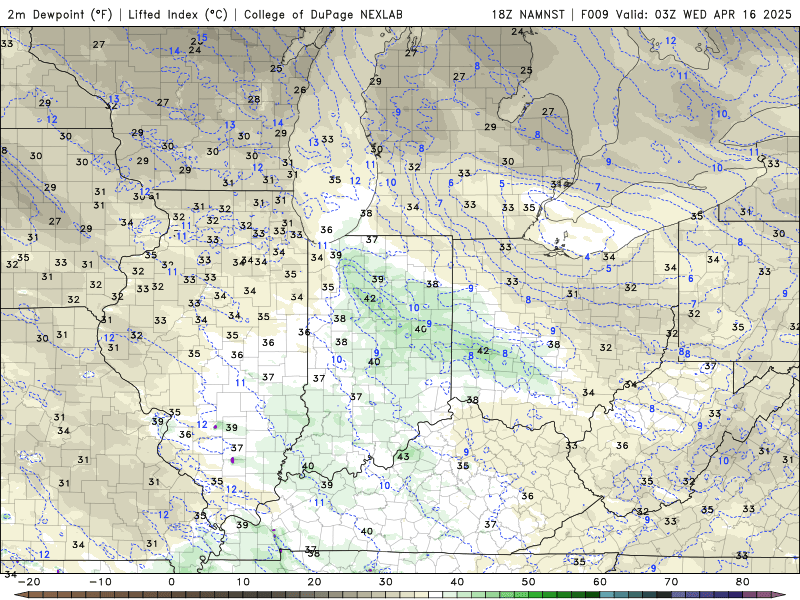Click the blue lifted index value 4 over Lake Erie
Screen dimensions: 800x600
click(x=587, y=257)
